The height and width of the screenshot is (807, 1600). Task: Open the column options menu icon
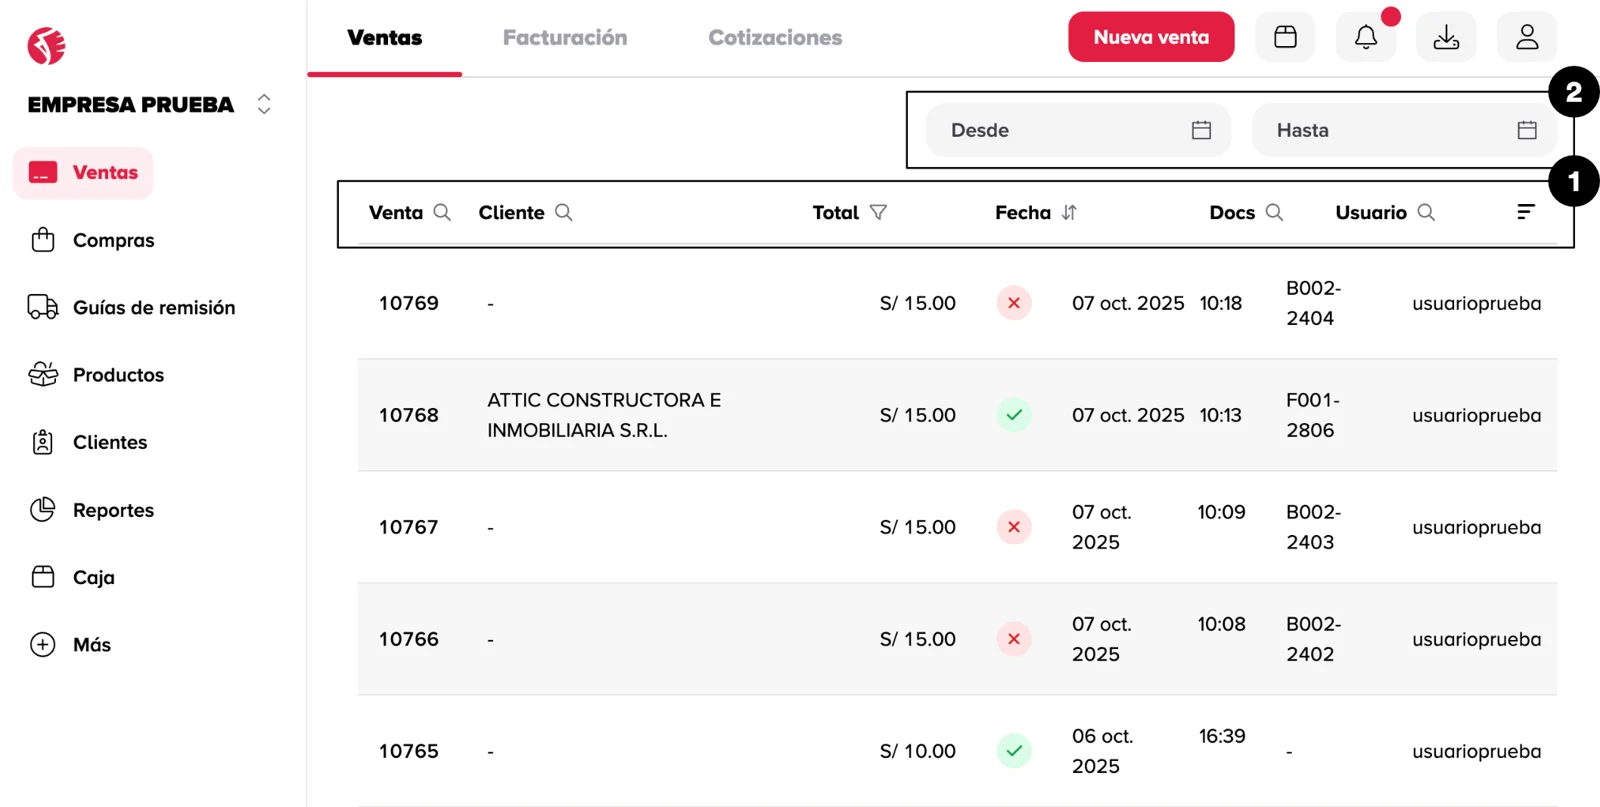[1525, 212]
